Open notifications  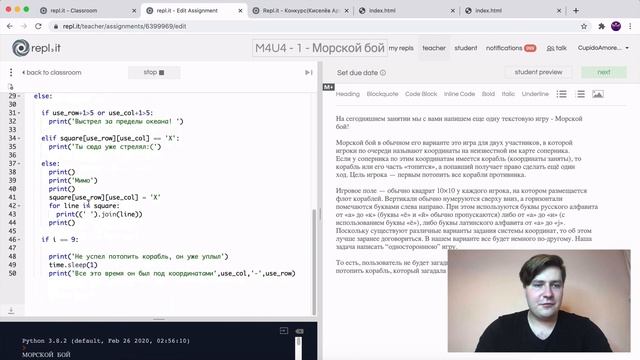[511, 48]
